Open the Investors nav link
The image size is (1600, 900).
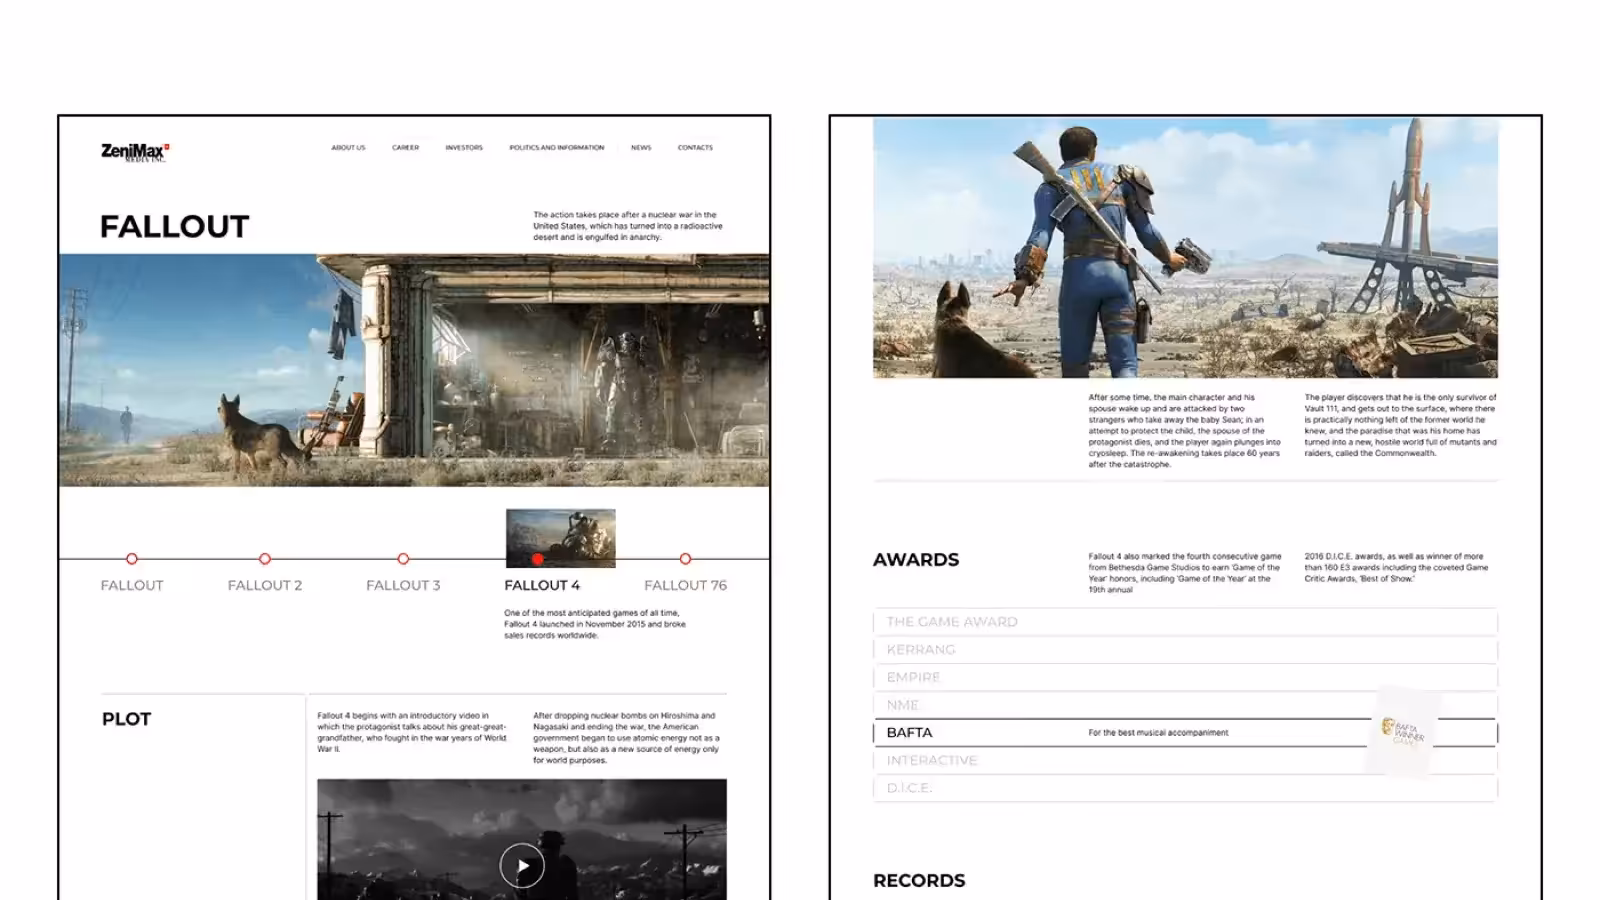pos(464,148)
